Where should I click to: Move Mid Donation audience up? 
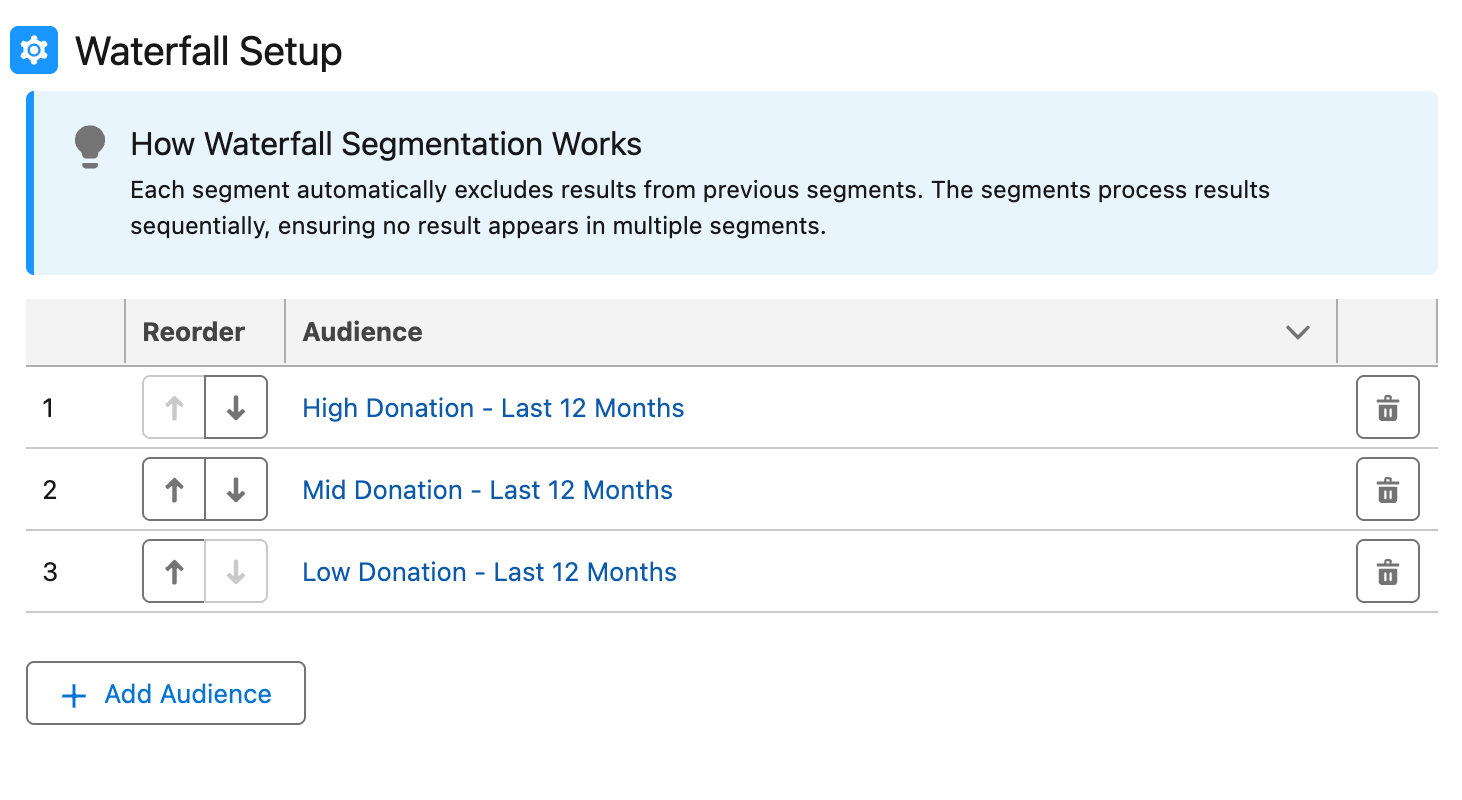click(174, 490)
